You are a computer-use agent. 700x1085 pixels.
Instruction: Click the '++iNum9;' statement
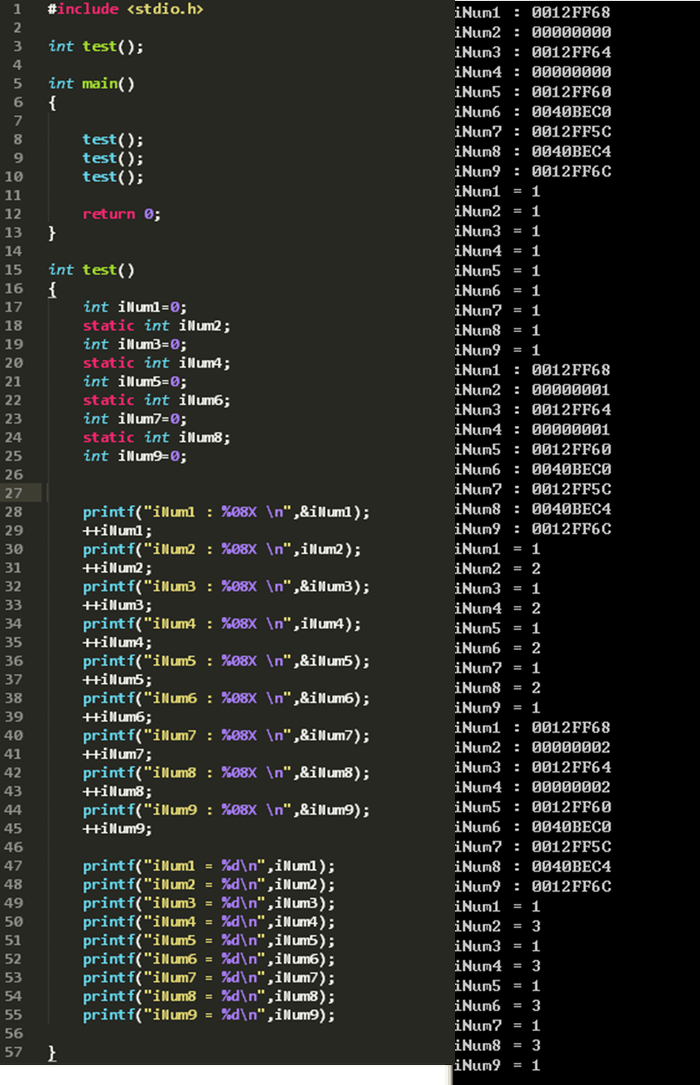point(118,830)
